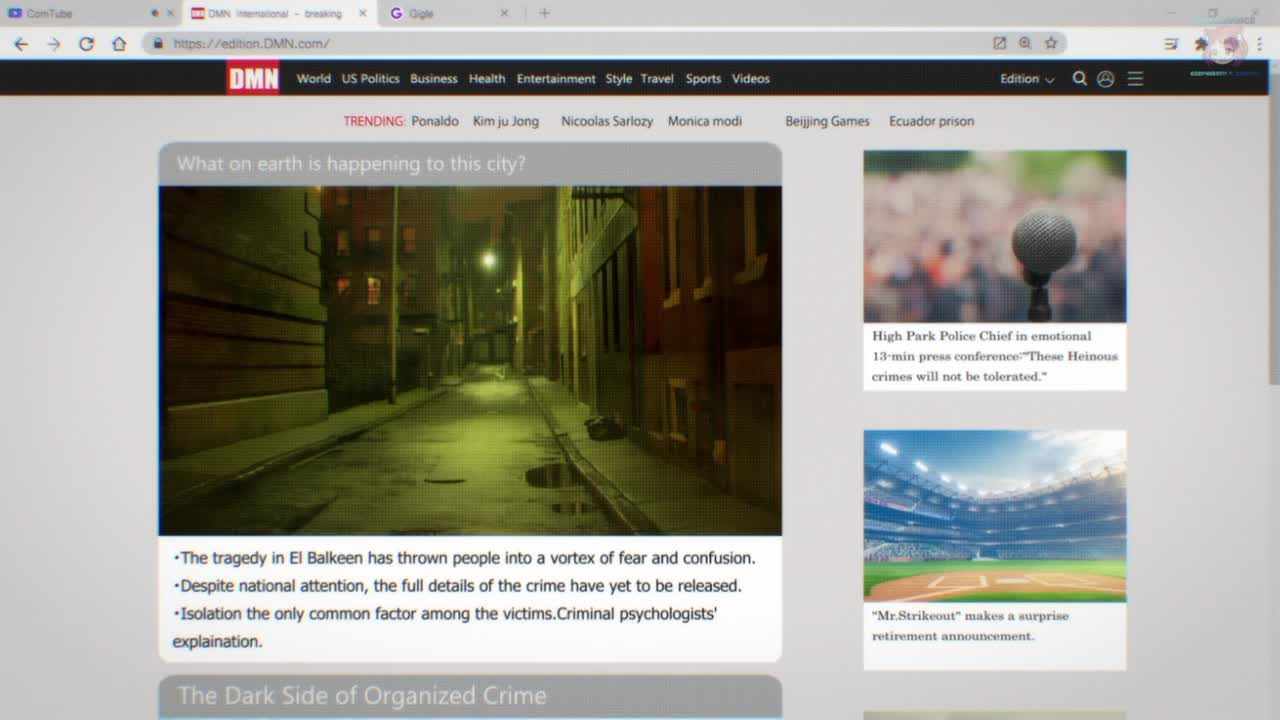This screenshot has height=720, width=1280.
Task: Close the Gigle tab
Action: tap(504, 13)
